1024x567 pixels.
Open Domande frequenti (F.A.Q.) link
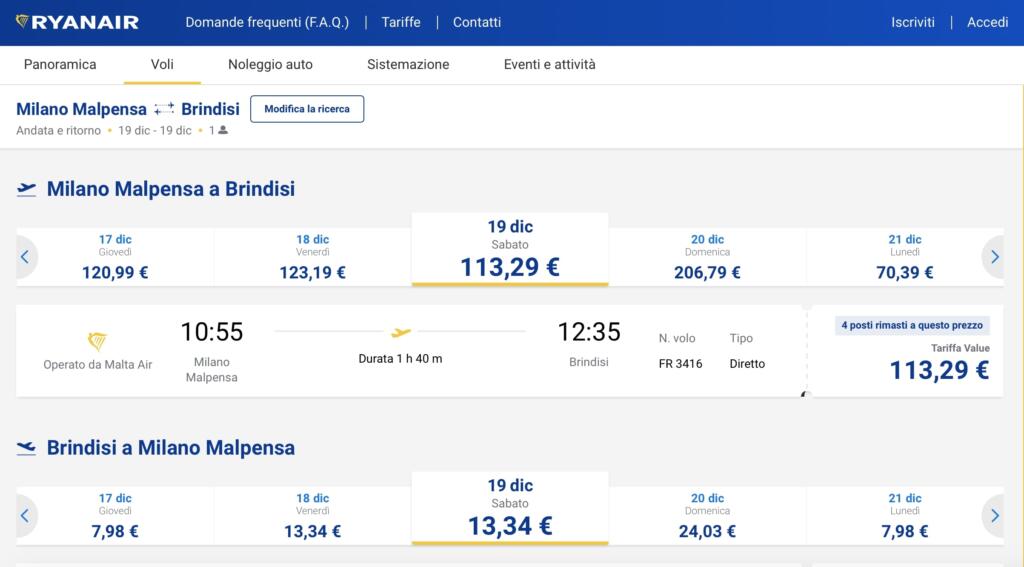coord(267,22)
